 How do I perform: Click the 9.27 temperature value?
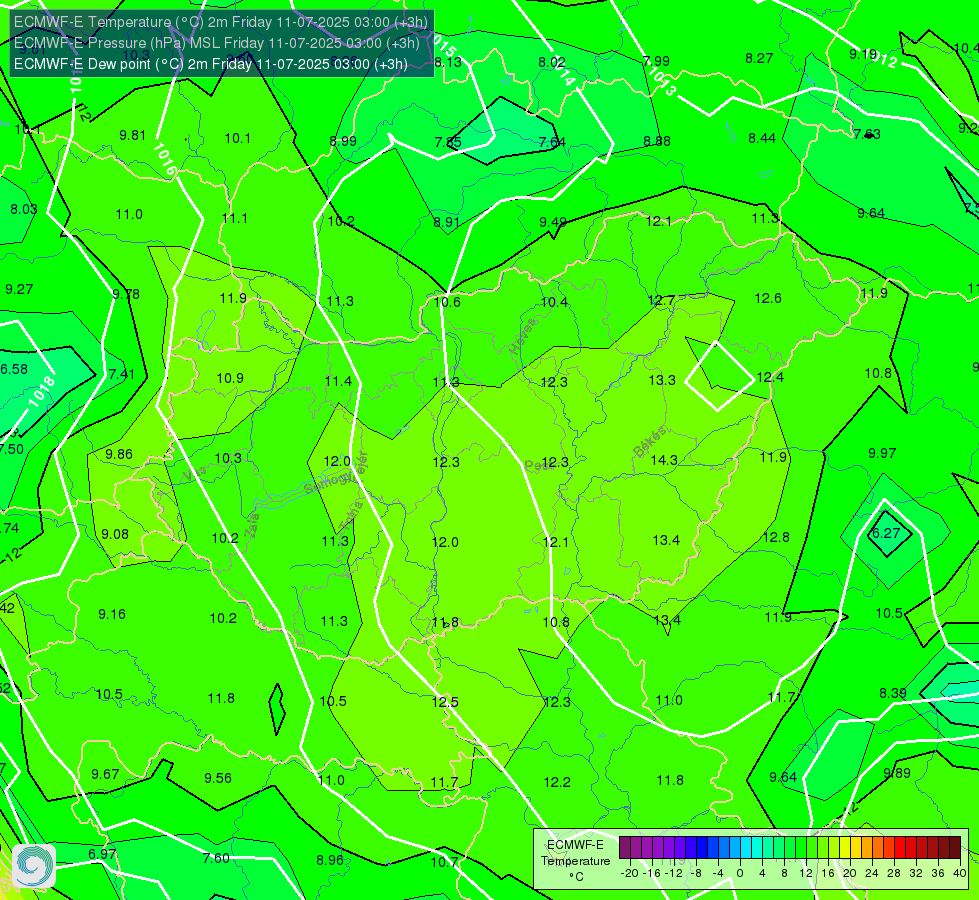[19, 289]
